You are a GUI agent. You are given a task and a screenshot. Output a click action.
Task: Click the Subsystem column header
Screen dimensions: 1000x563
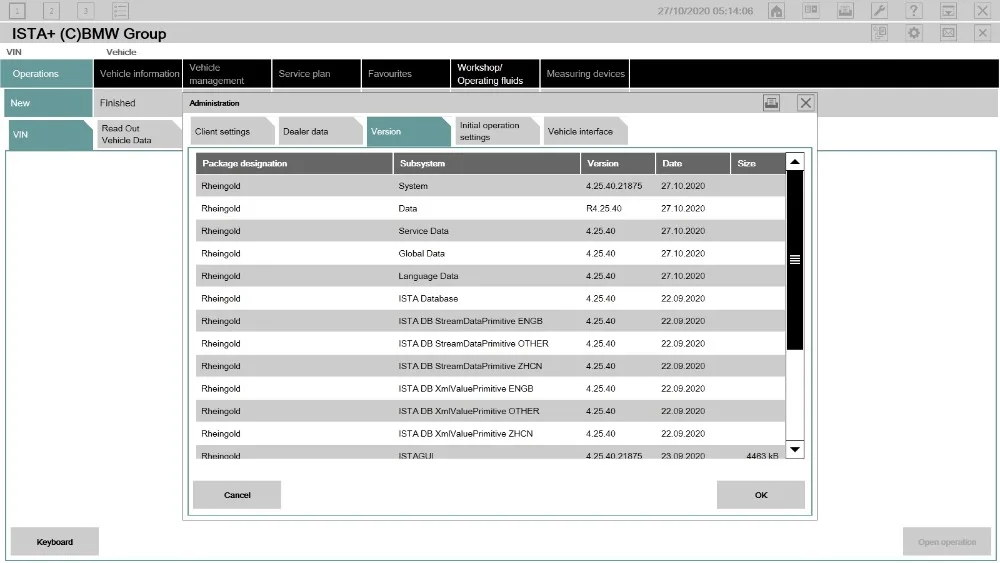point(487,163)
